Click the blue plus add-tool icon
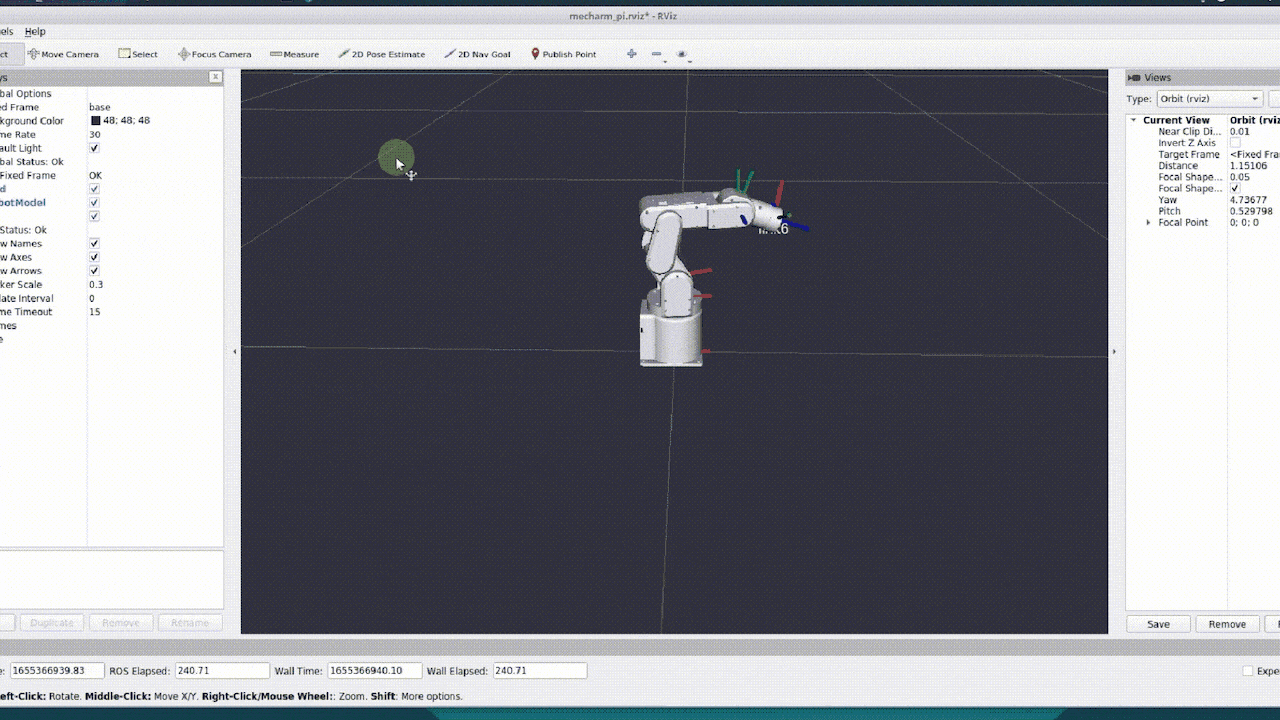The width and height of the screenshot is (1280, 720). click(631, 54)
